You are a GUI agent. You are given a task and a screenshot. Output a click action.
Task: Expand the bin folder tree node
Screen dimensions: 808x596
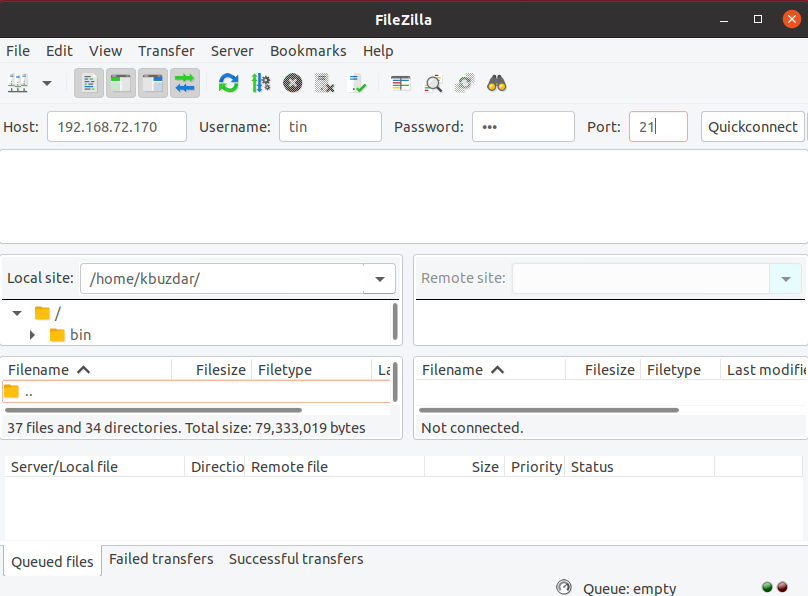[32, 335]
